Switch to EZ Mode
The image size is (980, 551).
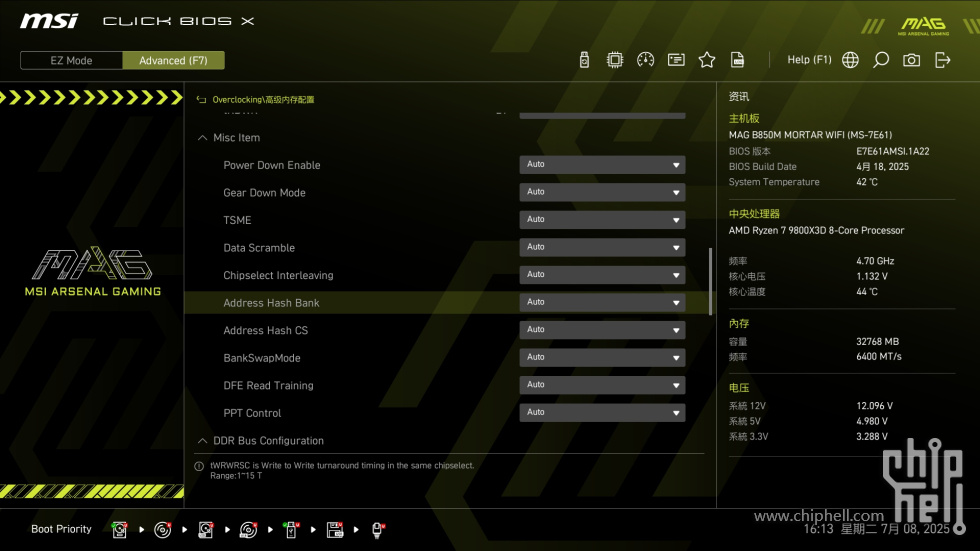pyautogui.click(x=71, y=61)
